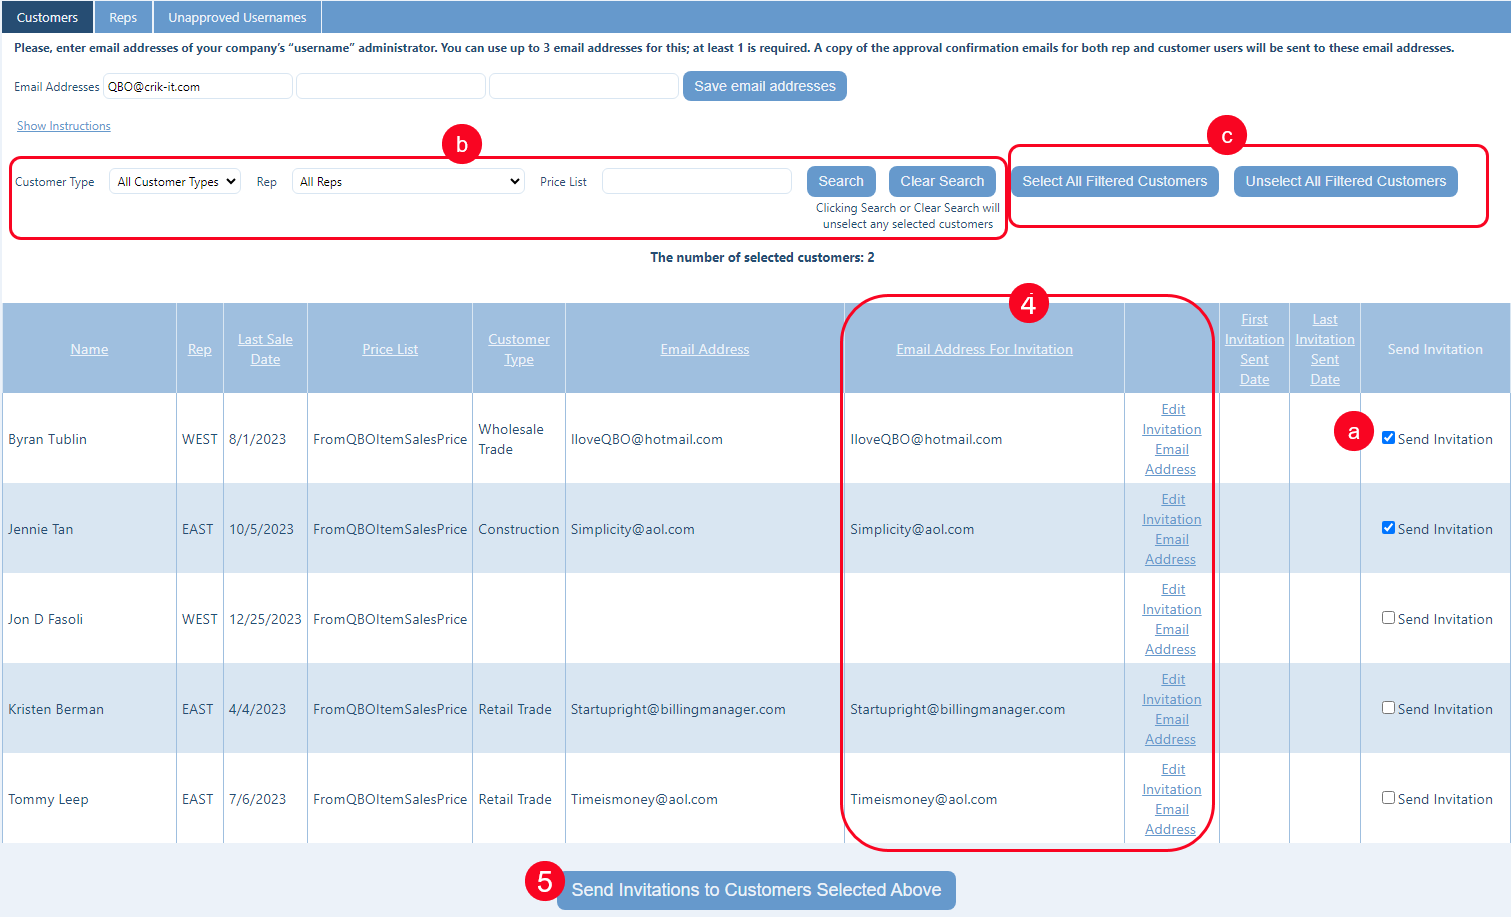This screenshot has width=1511, height=917.
Task: Uncheck Send Invitation for Byran Tublin
Action: point(1388,438)
